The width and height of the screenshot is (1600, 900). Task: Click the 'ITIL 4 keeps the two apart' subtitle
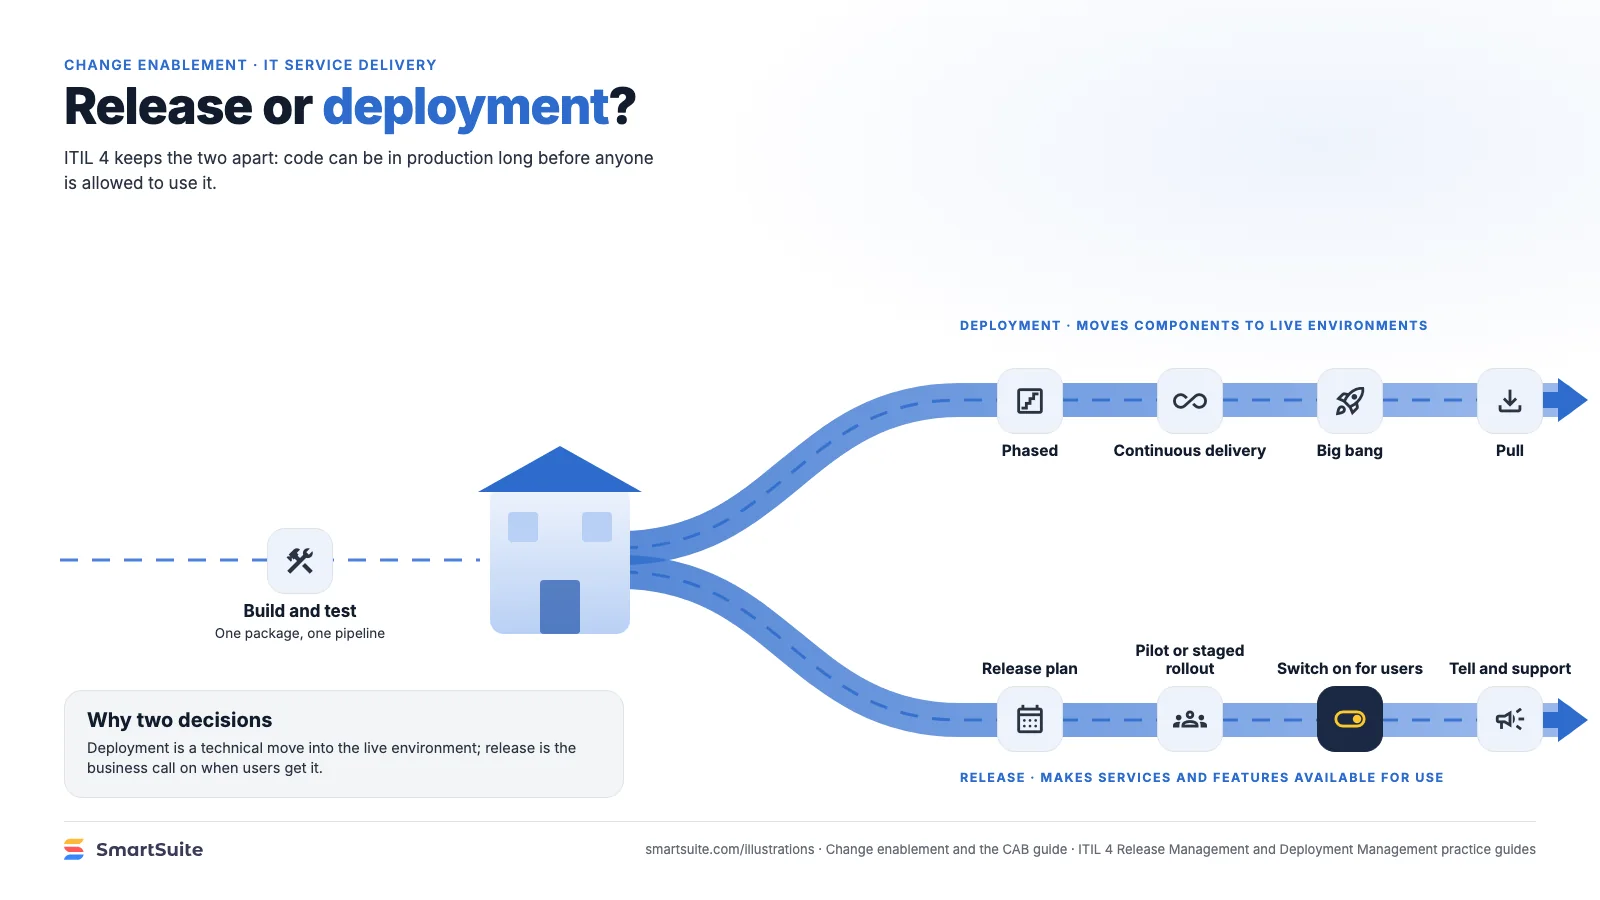click(359, 170)
